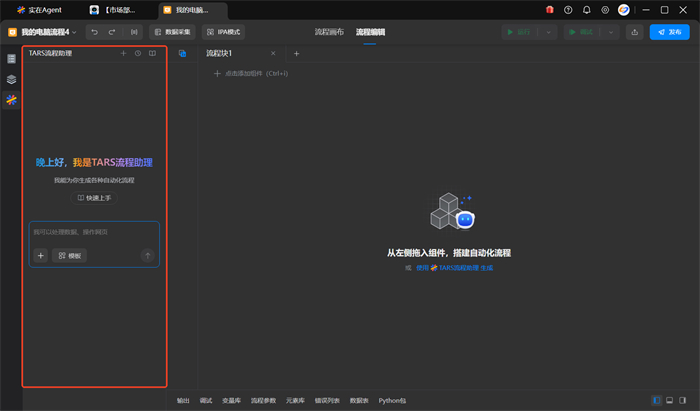This screenshot has width=700, height=411.
Task: Run the flow with 运行
Action: (519, 32)
